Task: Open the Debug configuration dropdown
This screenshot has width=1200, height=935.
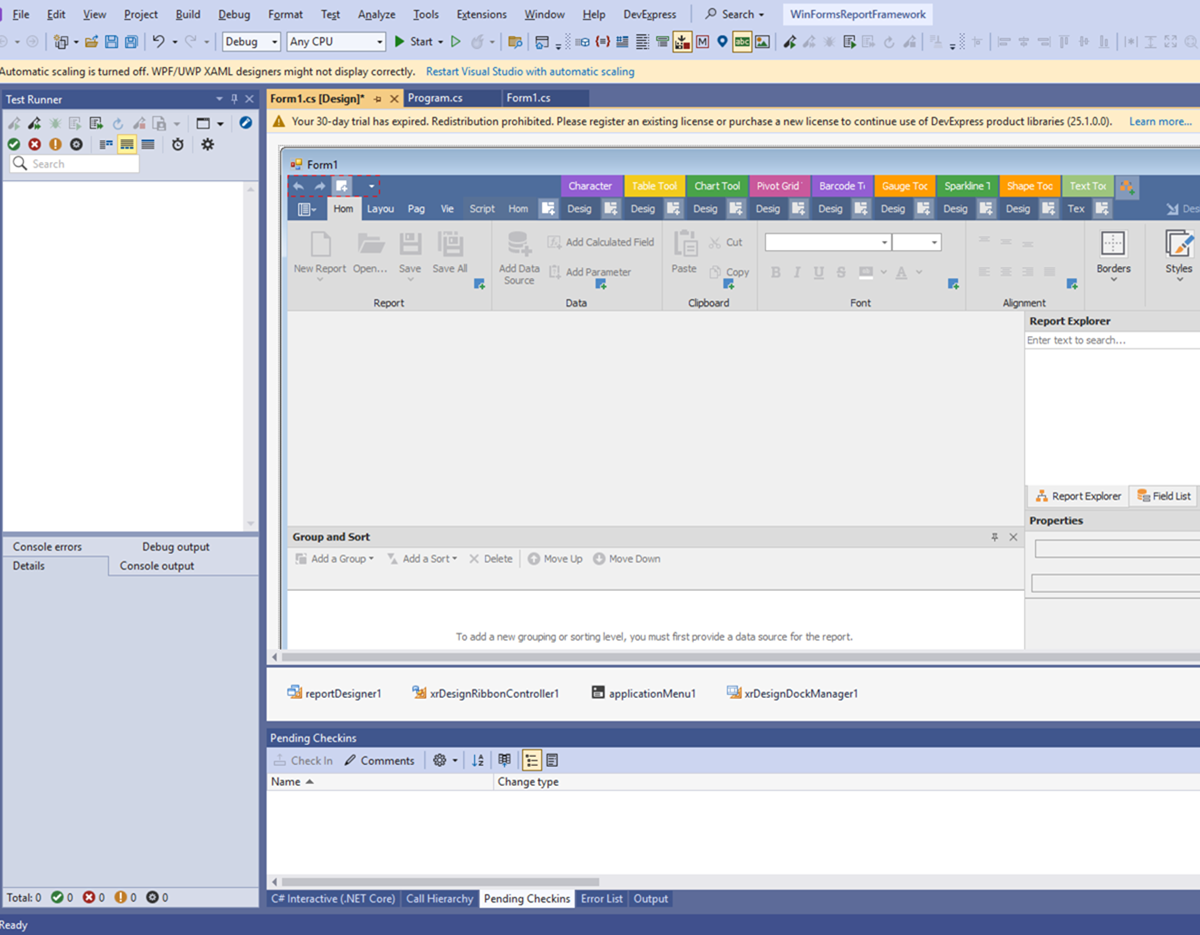Action: click(x=251, y=42)
